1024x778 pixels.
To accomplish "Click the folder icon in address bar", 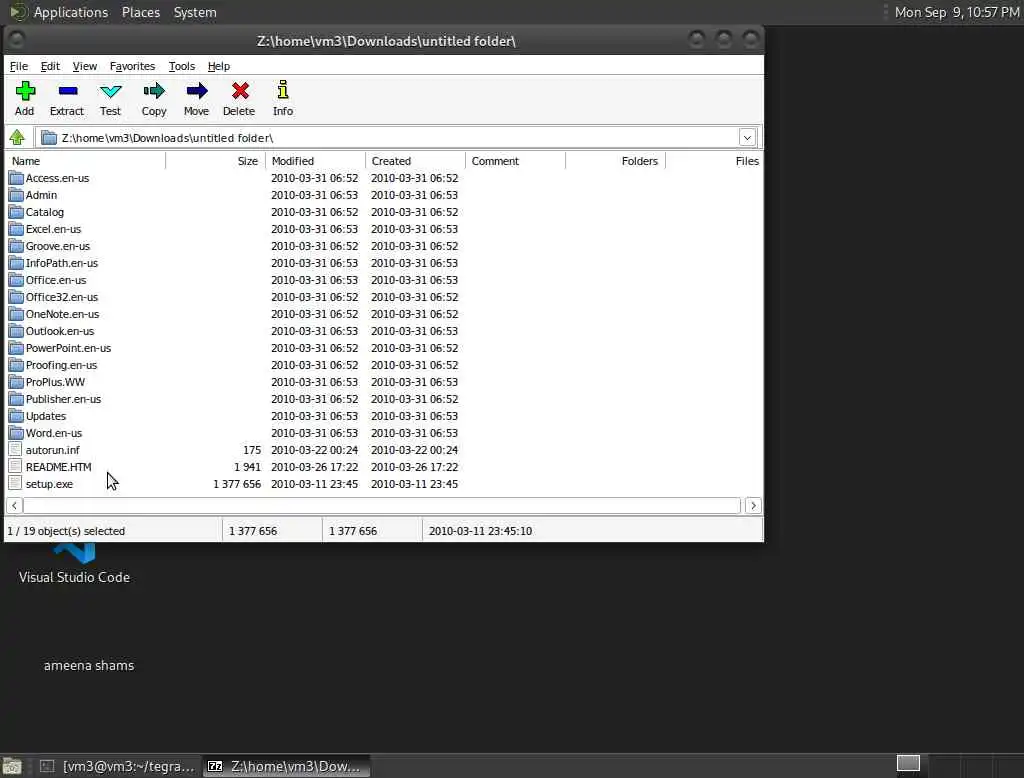I will 49,137.
